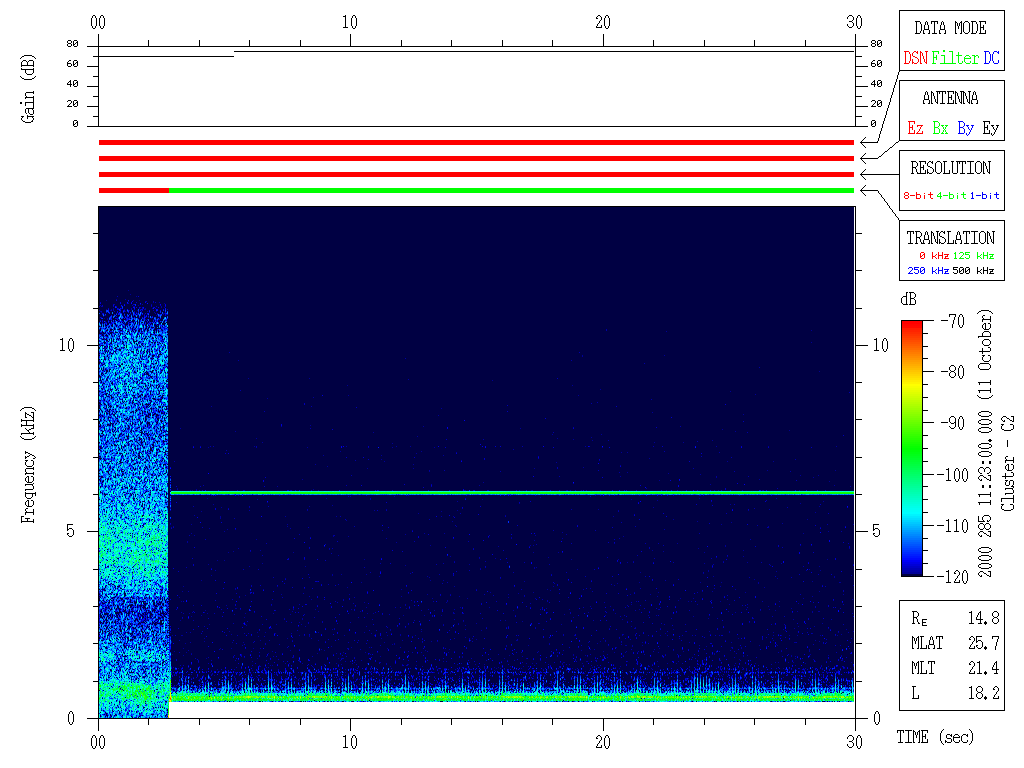Click the top red data mode status bar

[476, 142]
